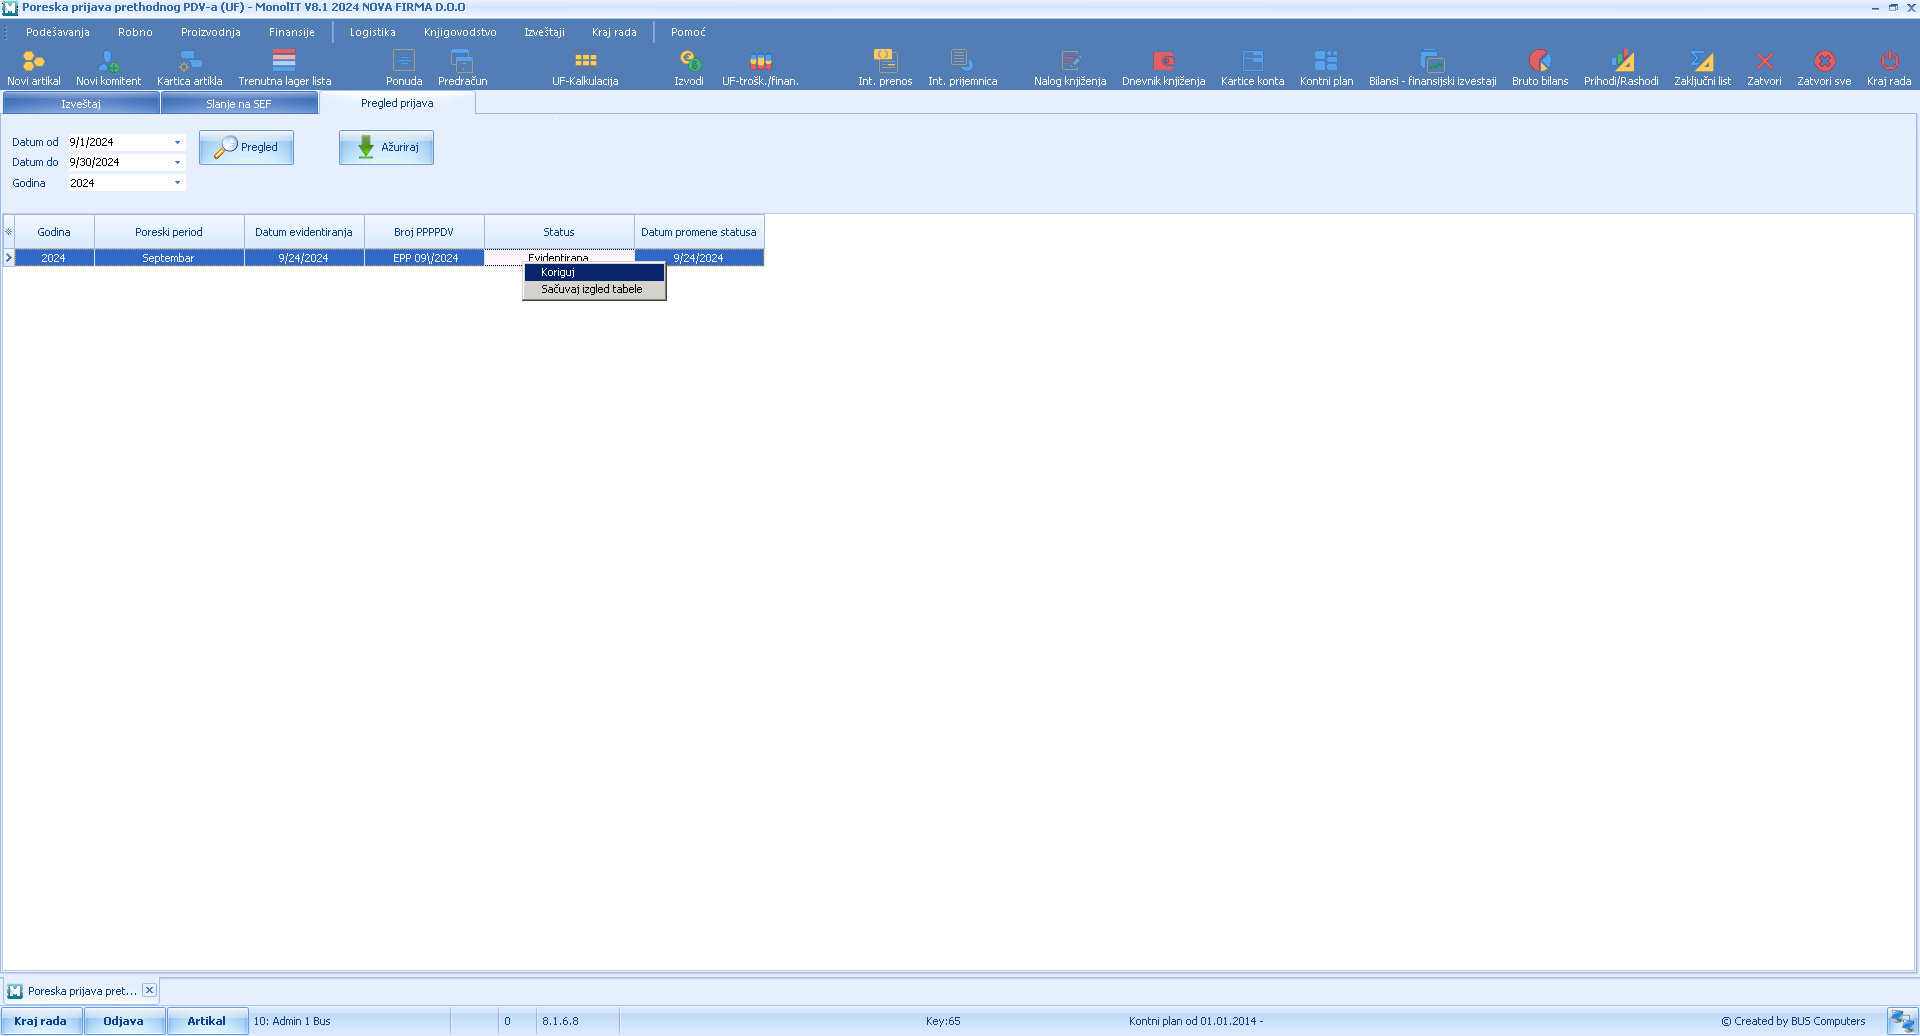Show Trenutna lager lista
This screenshot has width=1920, height=1036.
coord(284,68)
